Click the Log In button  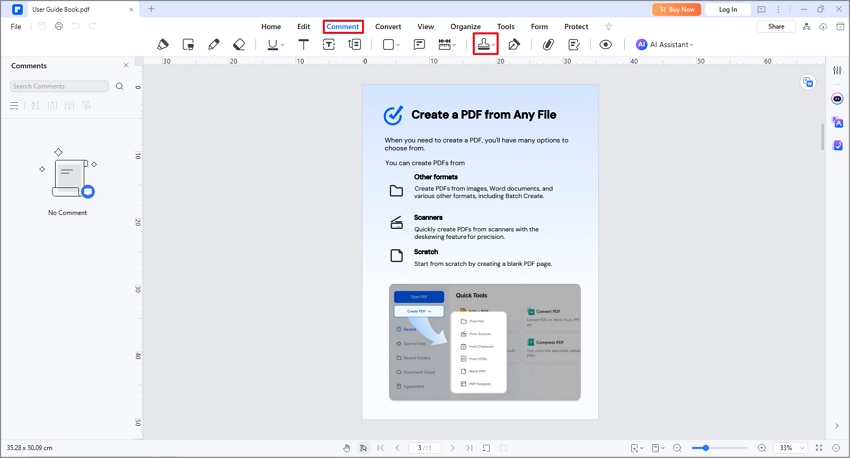(x=728, y=9)
